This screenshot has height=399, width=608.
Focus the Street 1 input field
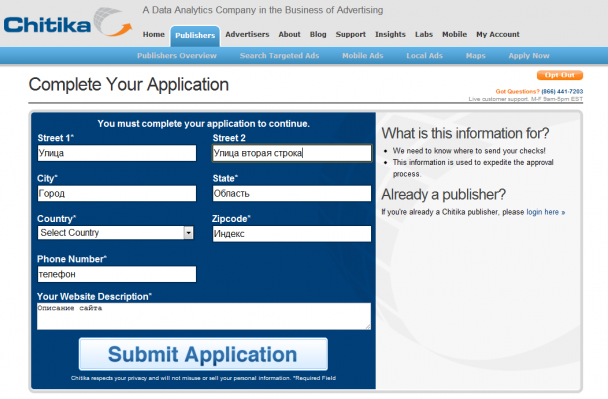[x=117, y=153]
